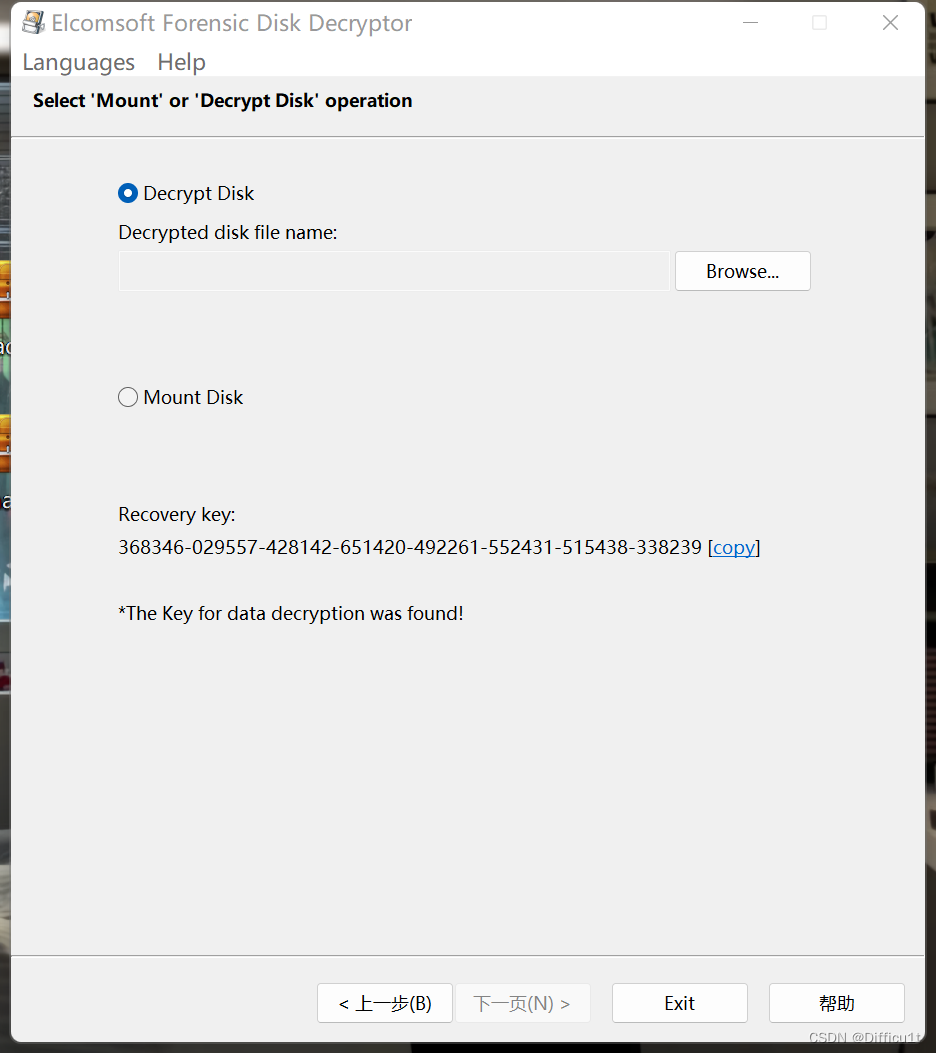
Task: Open the Languages menu
Action: (x=79, y=62)
